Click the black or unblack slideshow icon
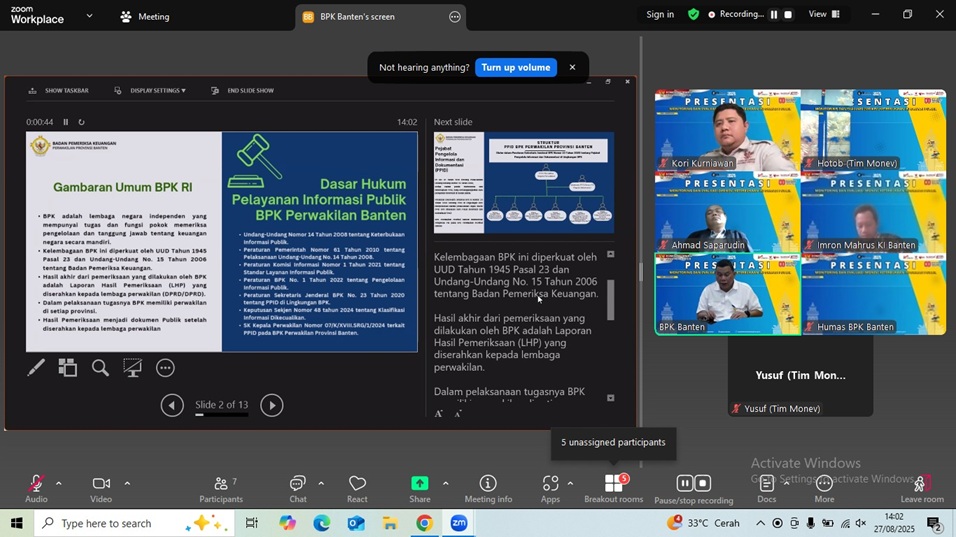 pyautogui.click(x=132, y=368)
